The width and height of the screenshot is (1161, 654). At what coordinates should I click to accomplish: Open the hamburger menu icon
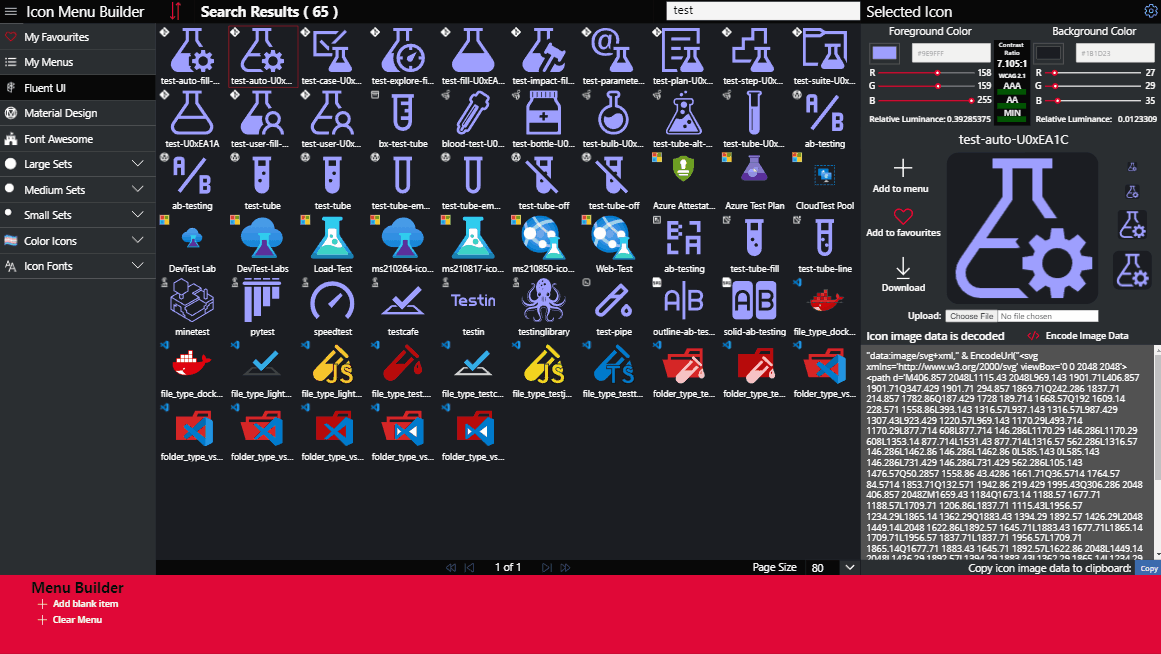point(11,12)
